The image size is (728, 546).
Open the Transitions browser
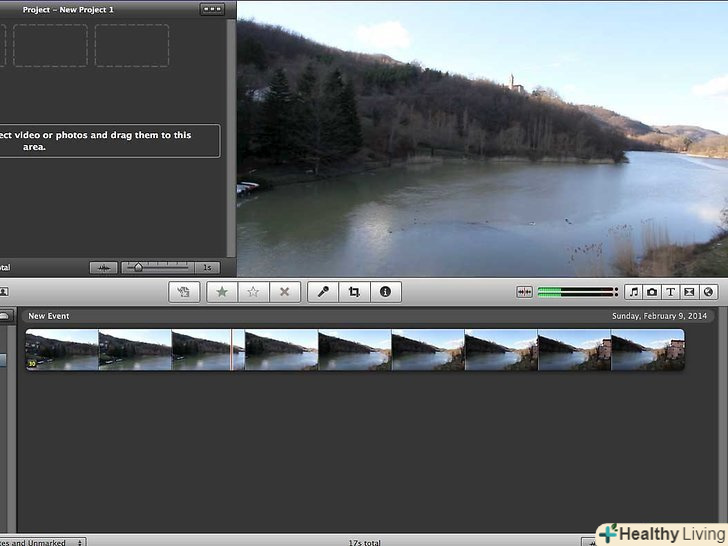tap(689, 292)
